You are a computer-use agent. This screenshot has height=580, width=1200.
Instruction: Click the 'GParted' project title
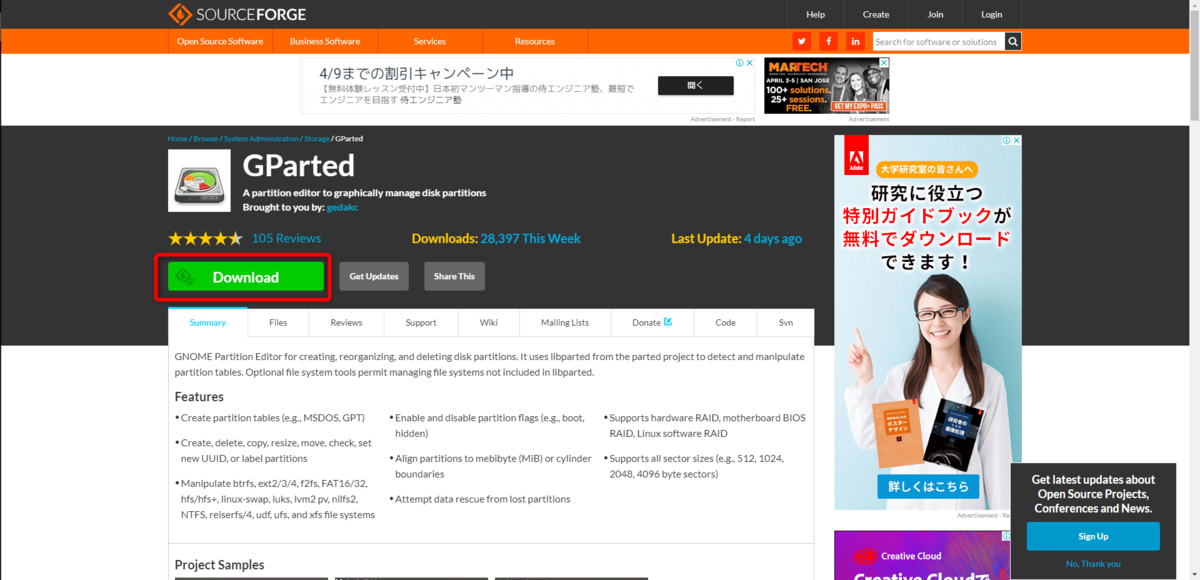(299, 164)
